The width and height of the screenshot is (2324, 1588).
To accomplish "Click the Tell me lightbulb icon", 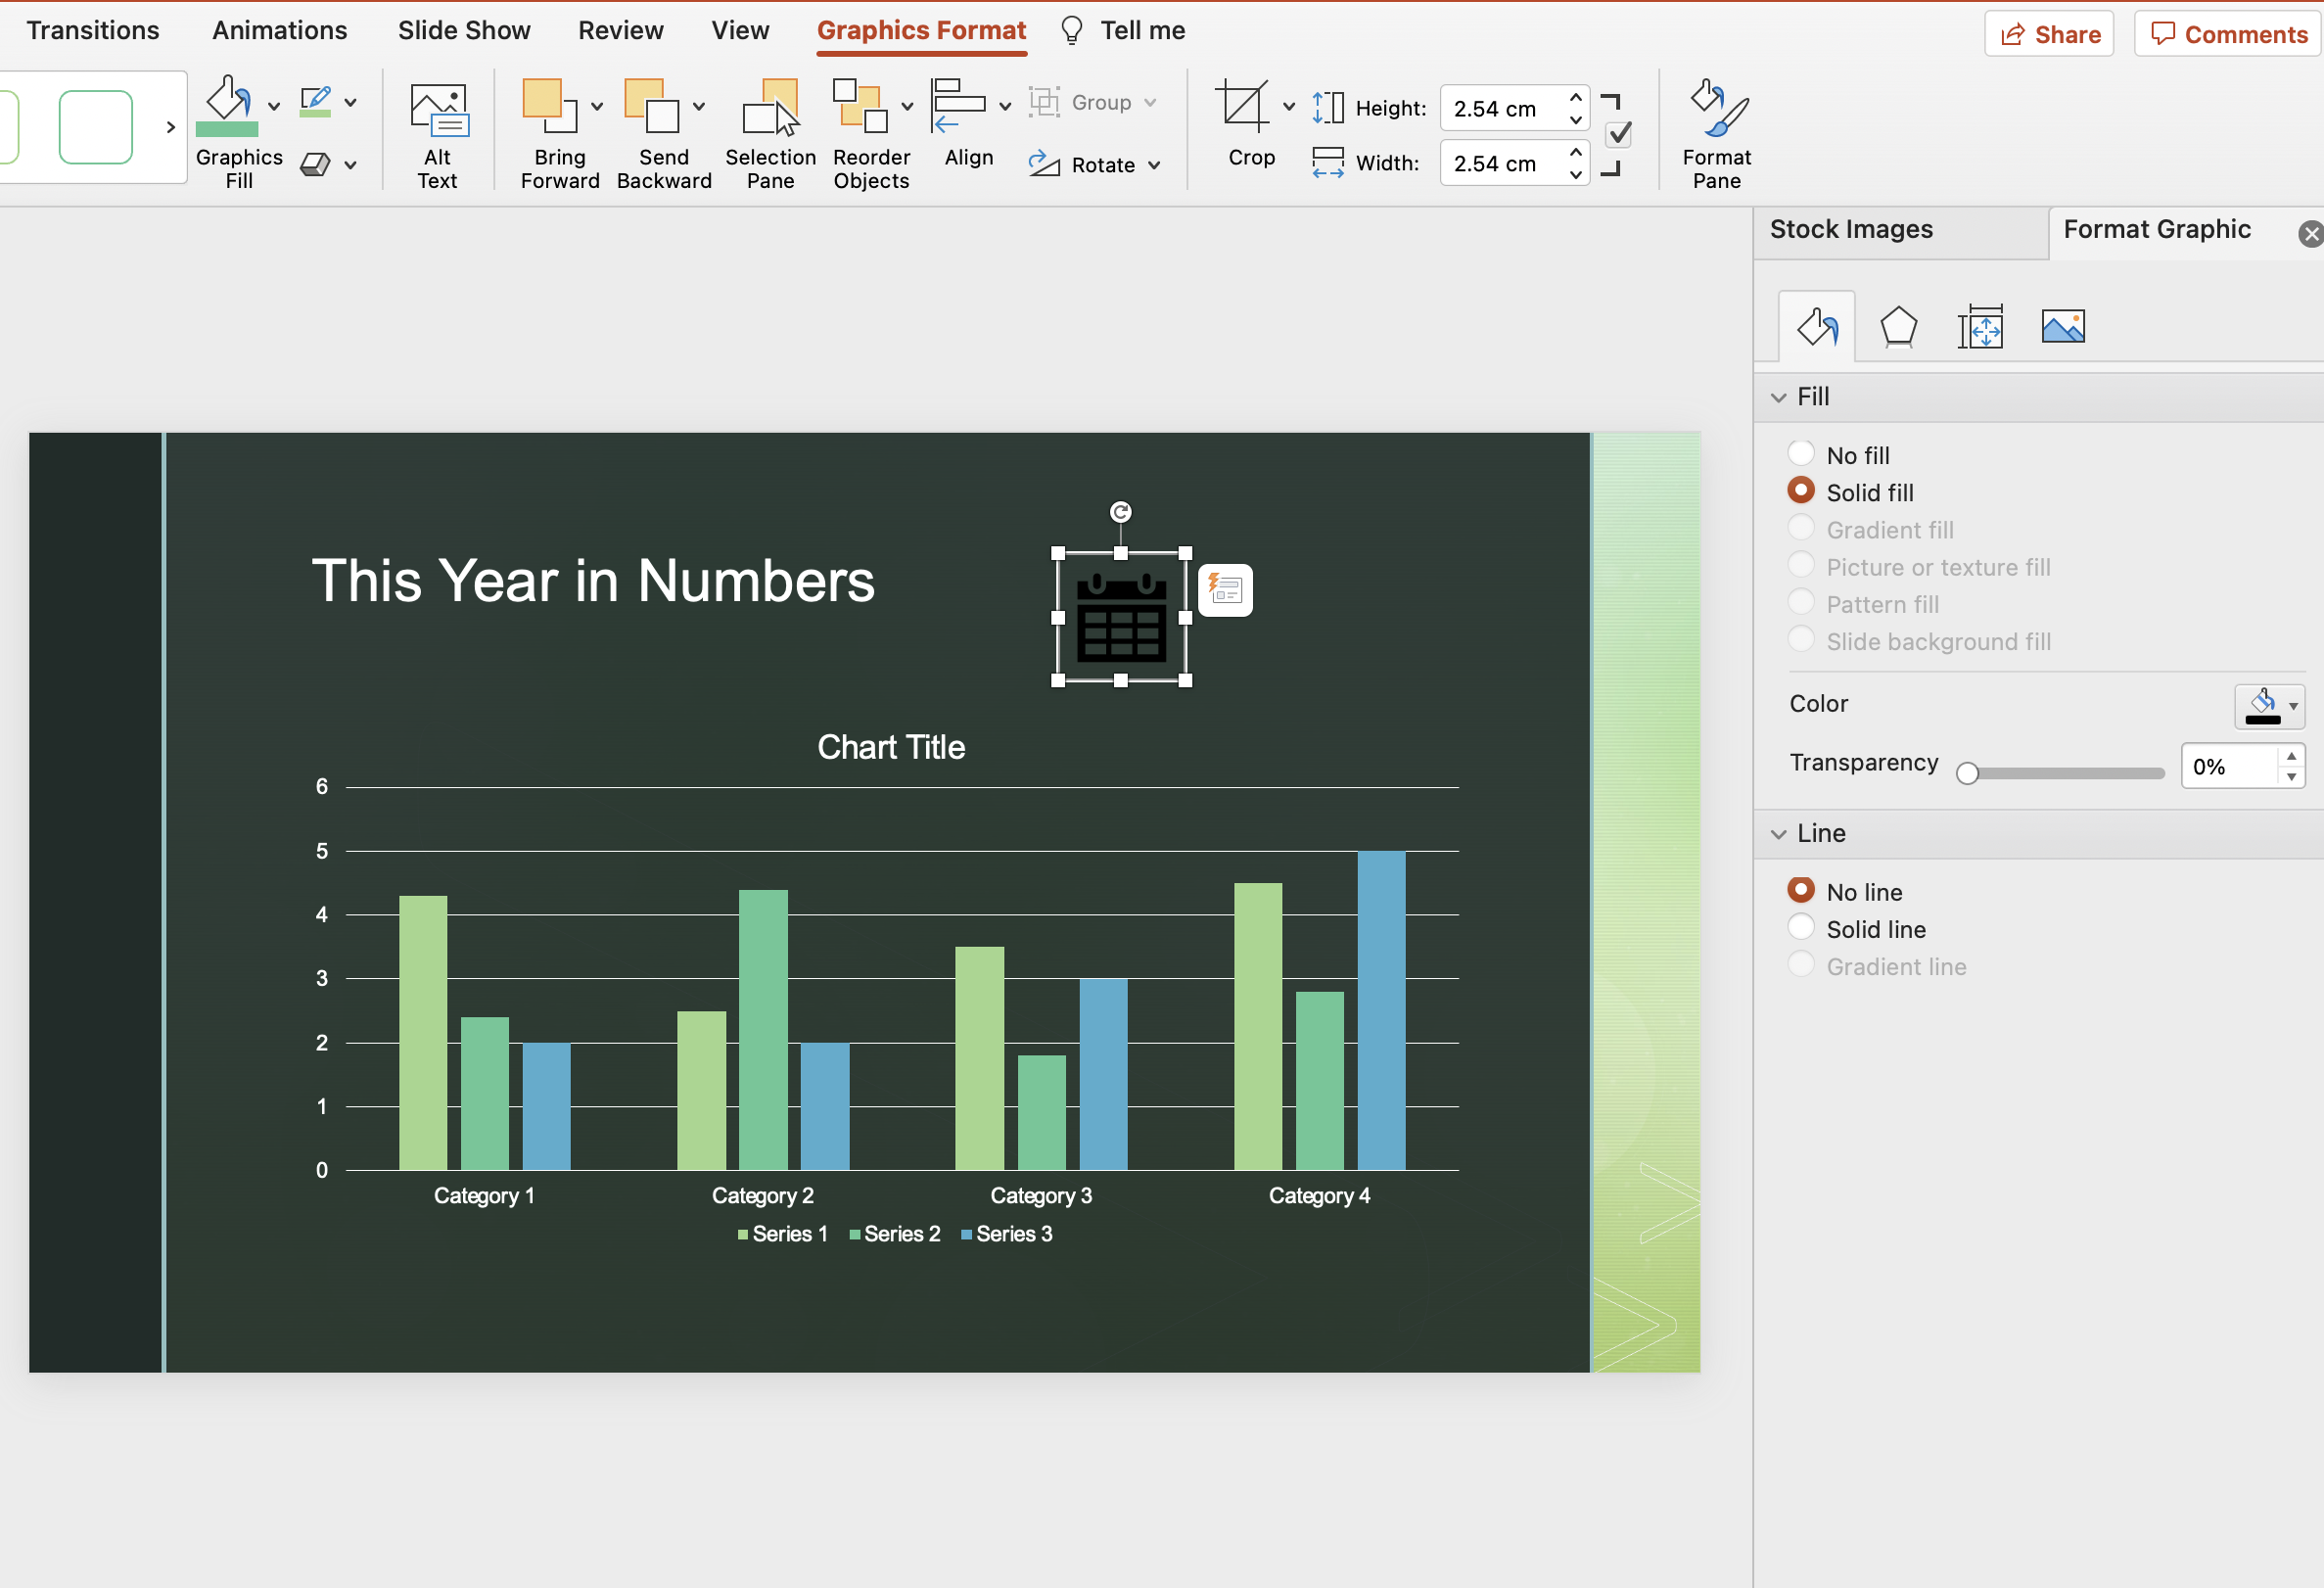I will (1072, 31).
